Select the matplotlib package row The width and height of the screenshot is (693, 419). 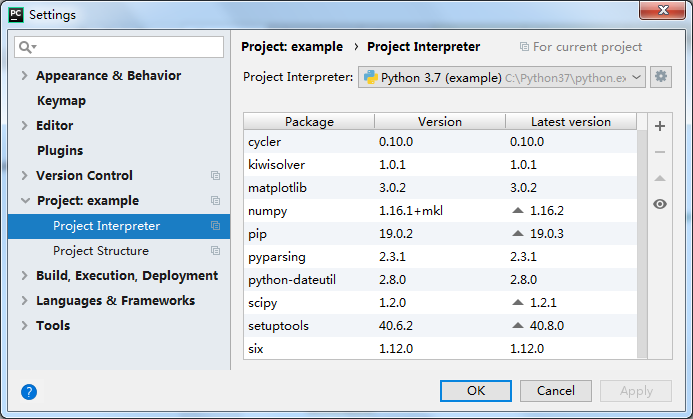(x=440, y=187)
